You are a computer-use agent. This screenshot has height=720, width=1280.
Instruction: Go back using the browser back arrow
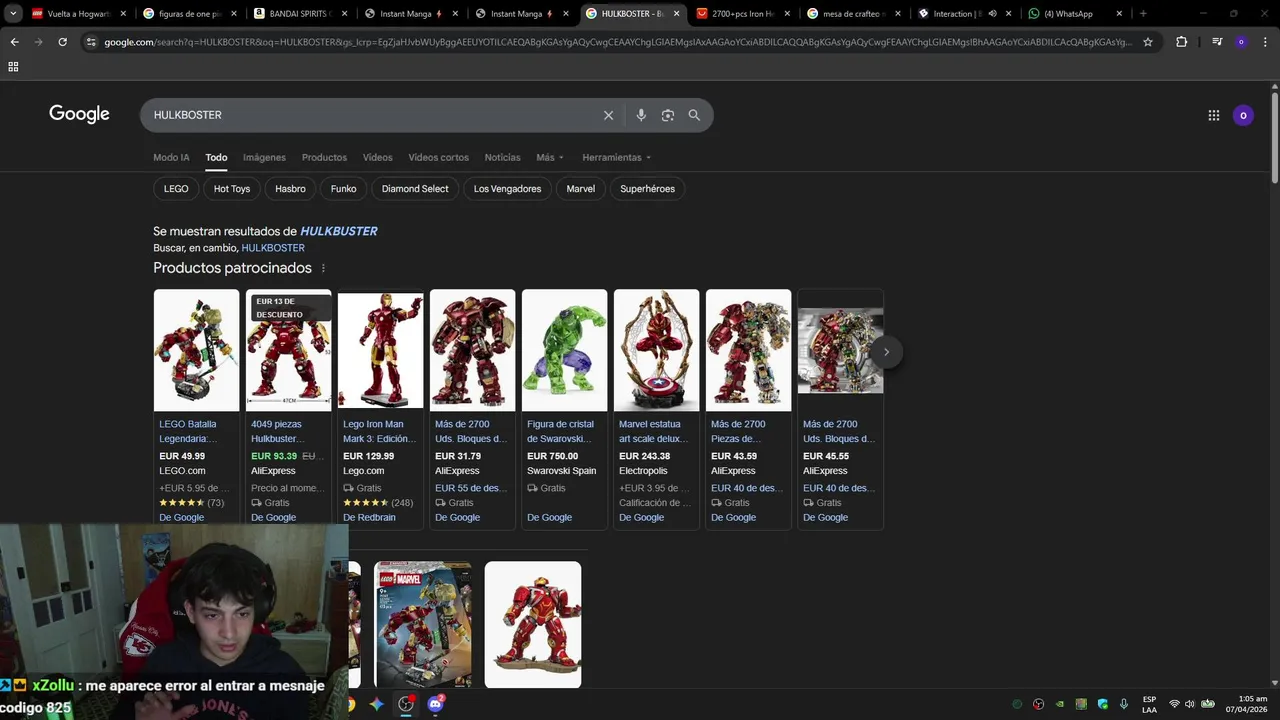point(14,42)
